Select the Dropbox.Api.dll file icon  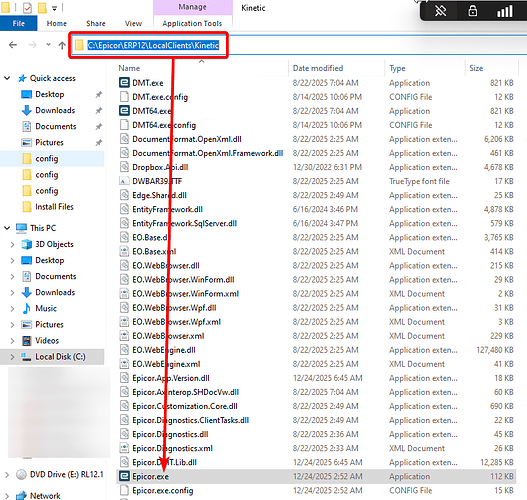[x=124, y=167]
